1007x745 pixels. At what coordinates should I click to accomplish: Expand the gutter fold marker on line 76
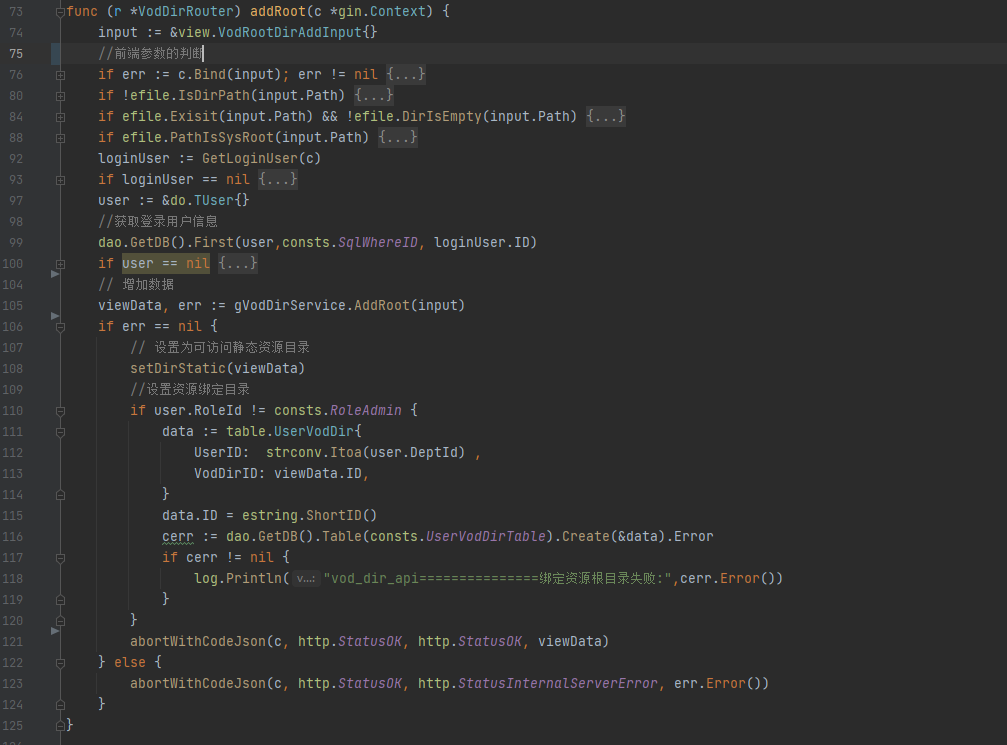click(x=60, y=75)
